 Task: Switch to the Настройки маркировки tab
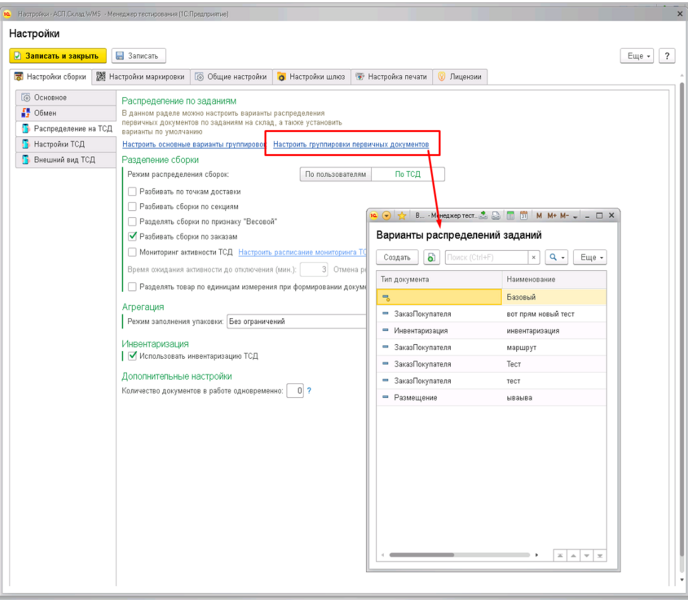140,77
